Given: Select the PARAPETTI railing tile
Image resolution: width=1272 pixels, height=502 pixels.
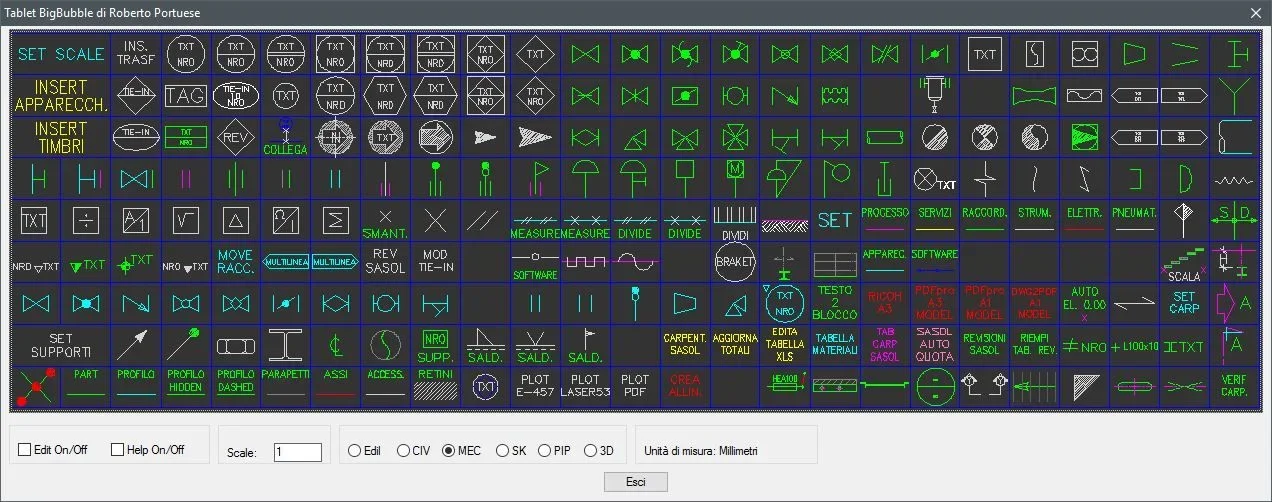Looking at the screenshot, I should click(286, 385).
